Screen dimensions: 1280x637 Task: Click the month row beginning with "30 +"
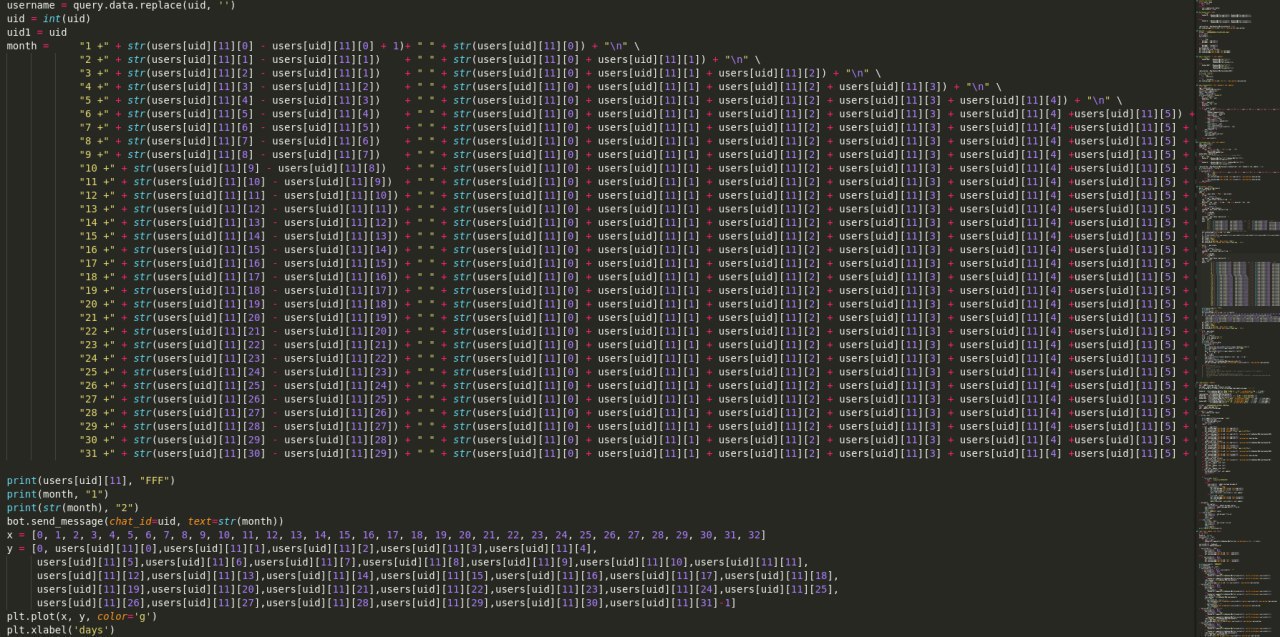(635, 439)
